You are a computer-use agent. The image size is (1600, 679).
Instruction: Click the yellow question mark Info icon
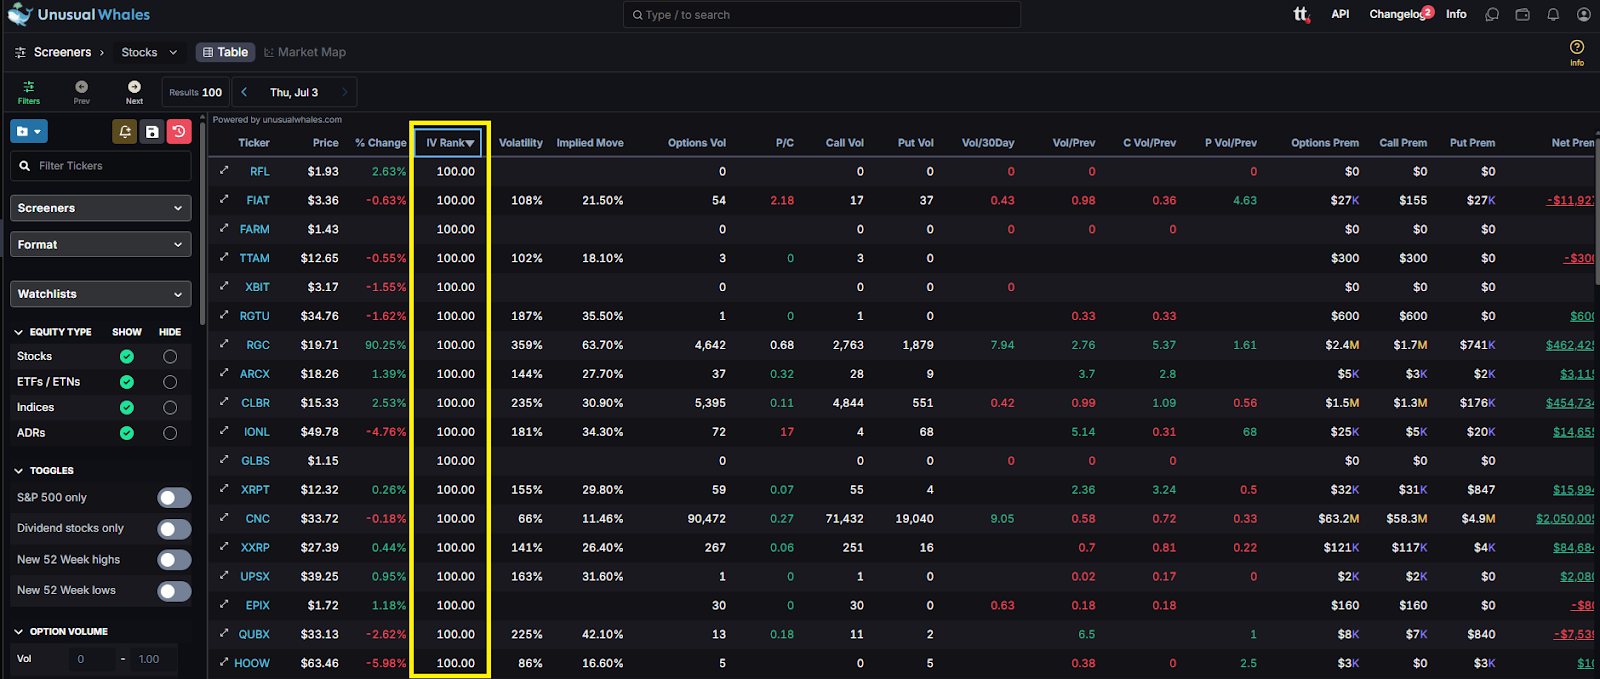(1577, 47)
